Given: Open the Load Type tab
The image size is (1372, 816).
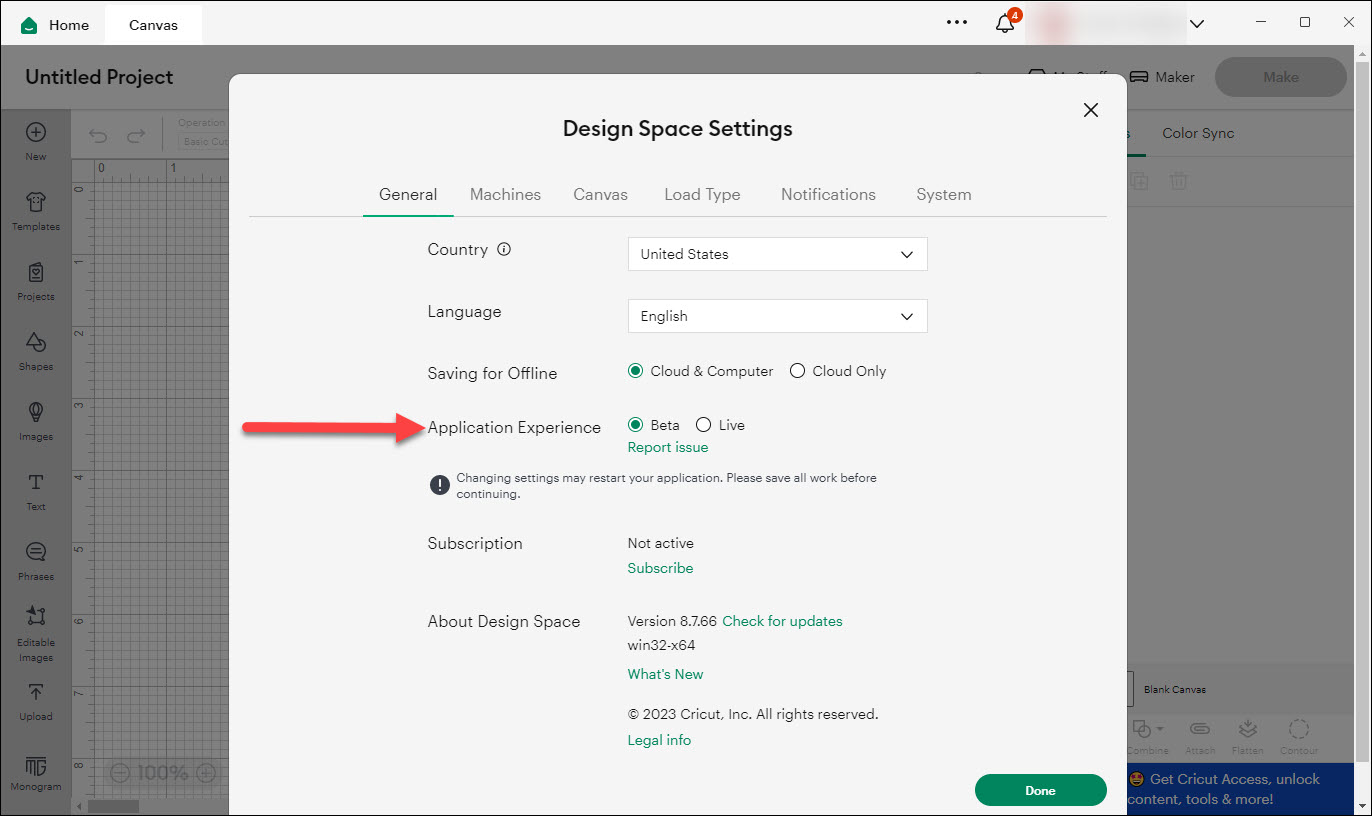Looking at the screenshot, I should point(702,195).
